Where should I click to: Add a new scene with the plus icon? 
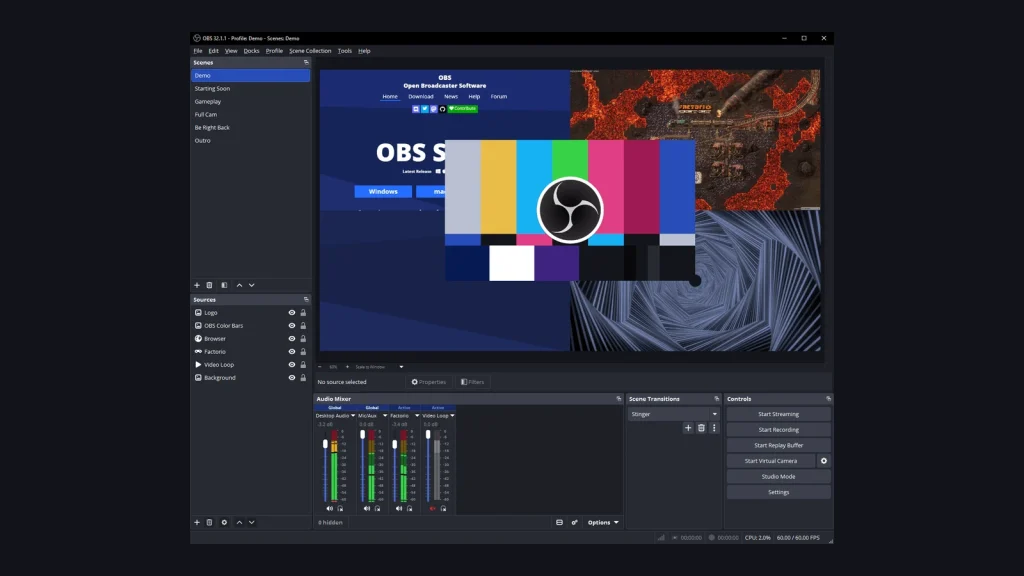[197, 285]
